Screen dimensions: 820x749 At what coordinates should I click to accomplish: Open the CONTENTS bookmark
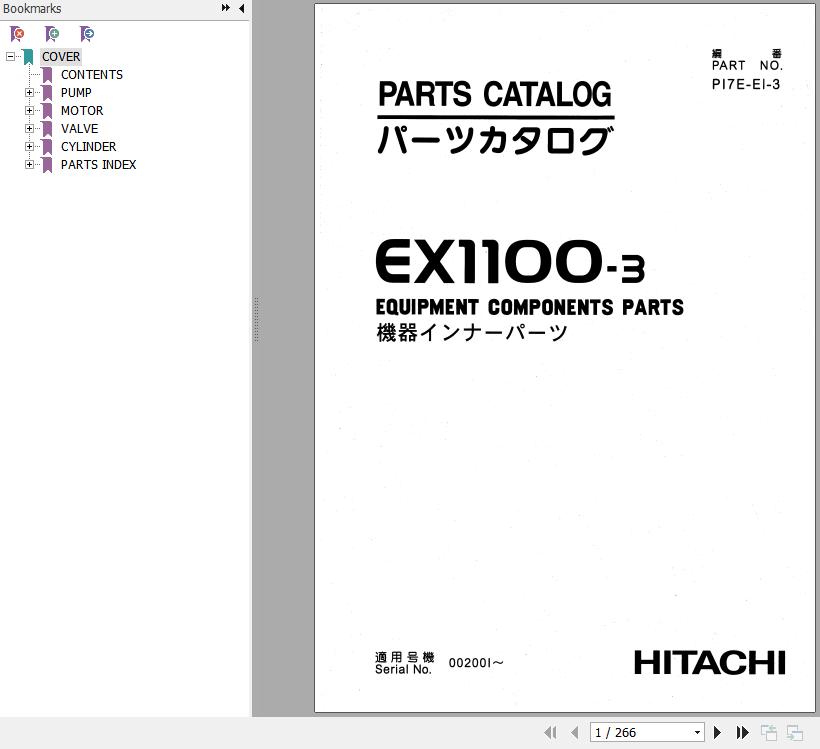coord(92,75)
